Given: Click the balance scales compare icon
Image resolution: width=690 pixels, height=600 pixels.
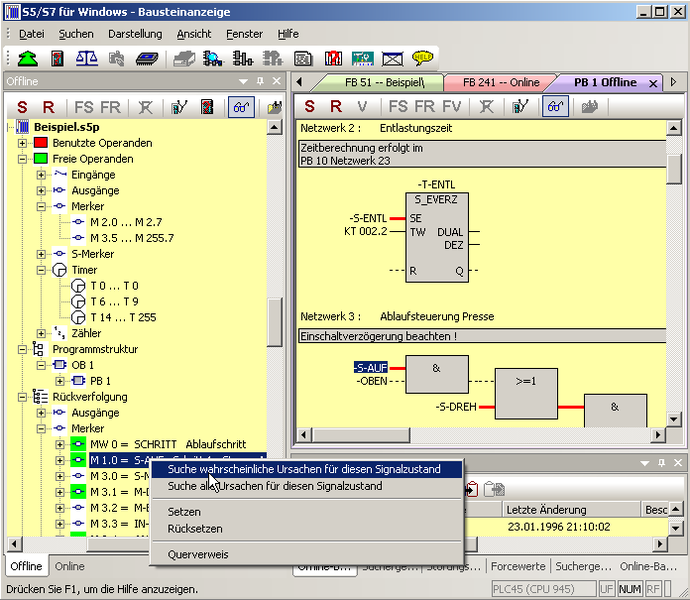Looking at the screenshot, I should point(87,58).
